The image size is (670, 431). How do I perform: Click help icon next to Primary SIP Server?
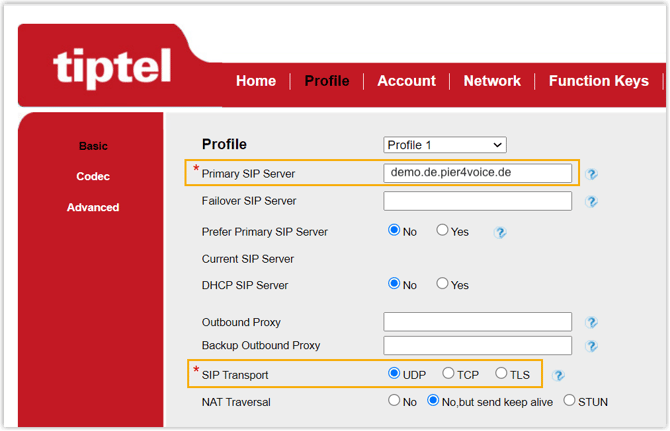pyautogui.click(x=592, y=174)
